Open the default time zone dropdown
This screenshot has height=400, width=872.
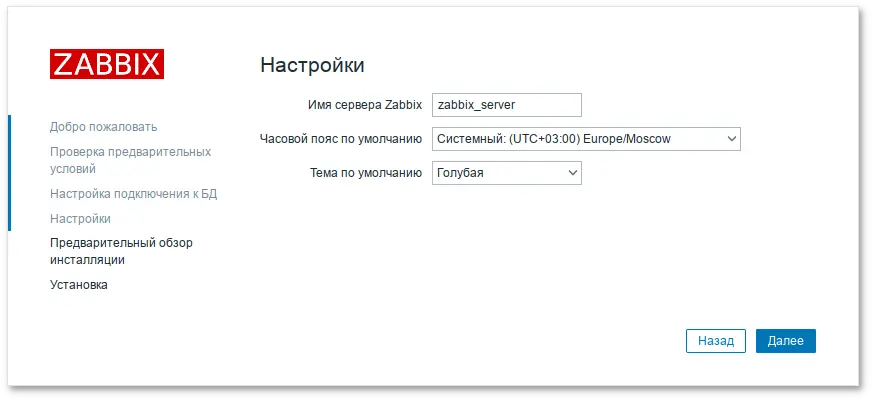[586, 139]
